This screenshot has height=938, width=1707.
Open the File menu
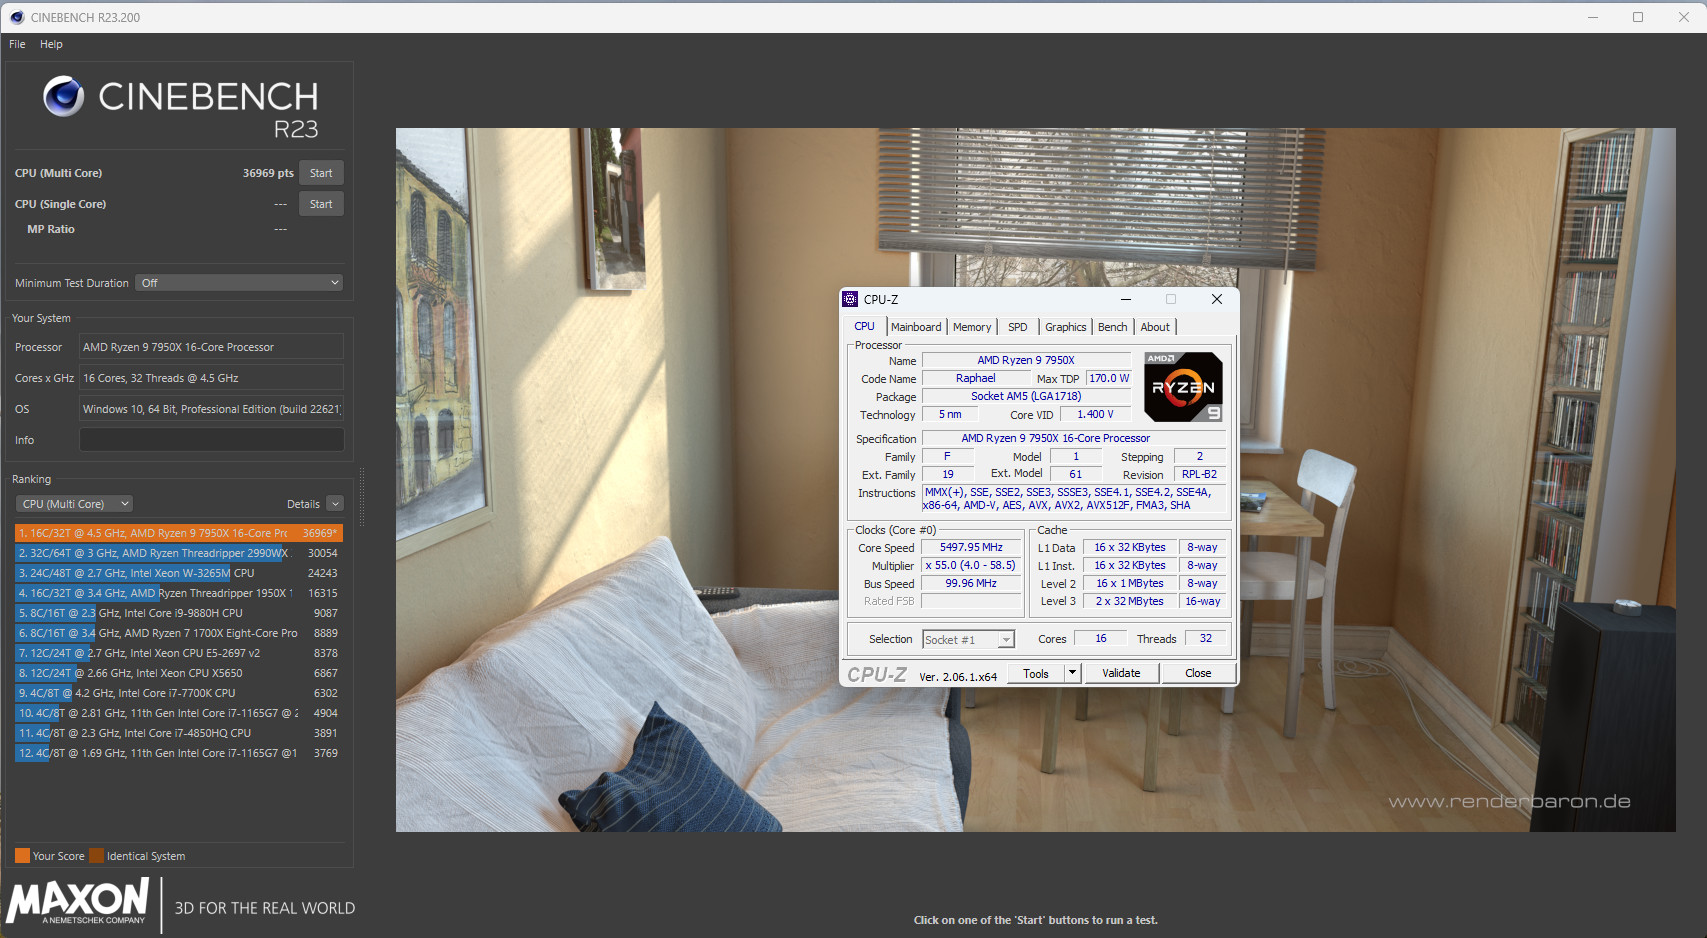click(17, 44)
